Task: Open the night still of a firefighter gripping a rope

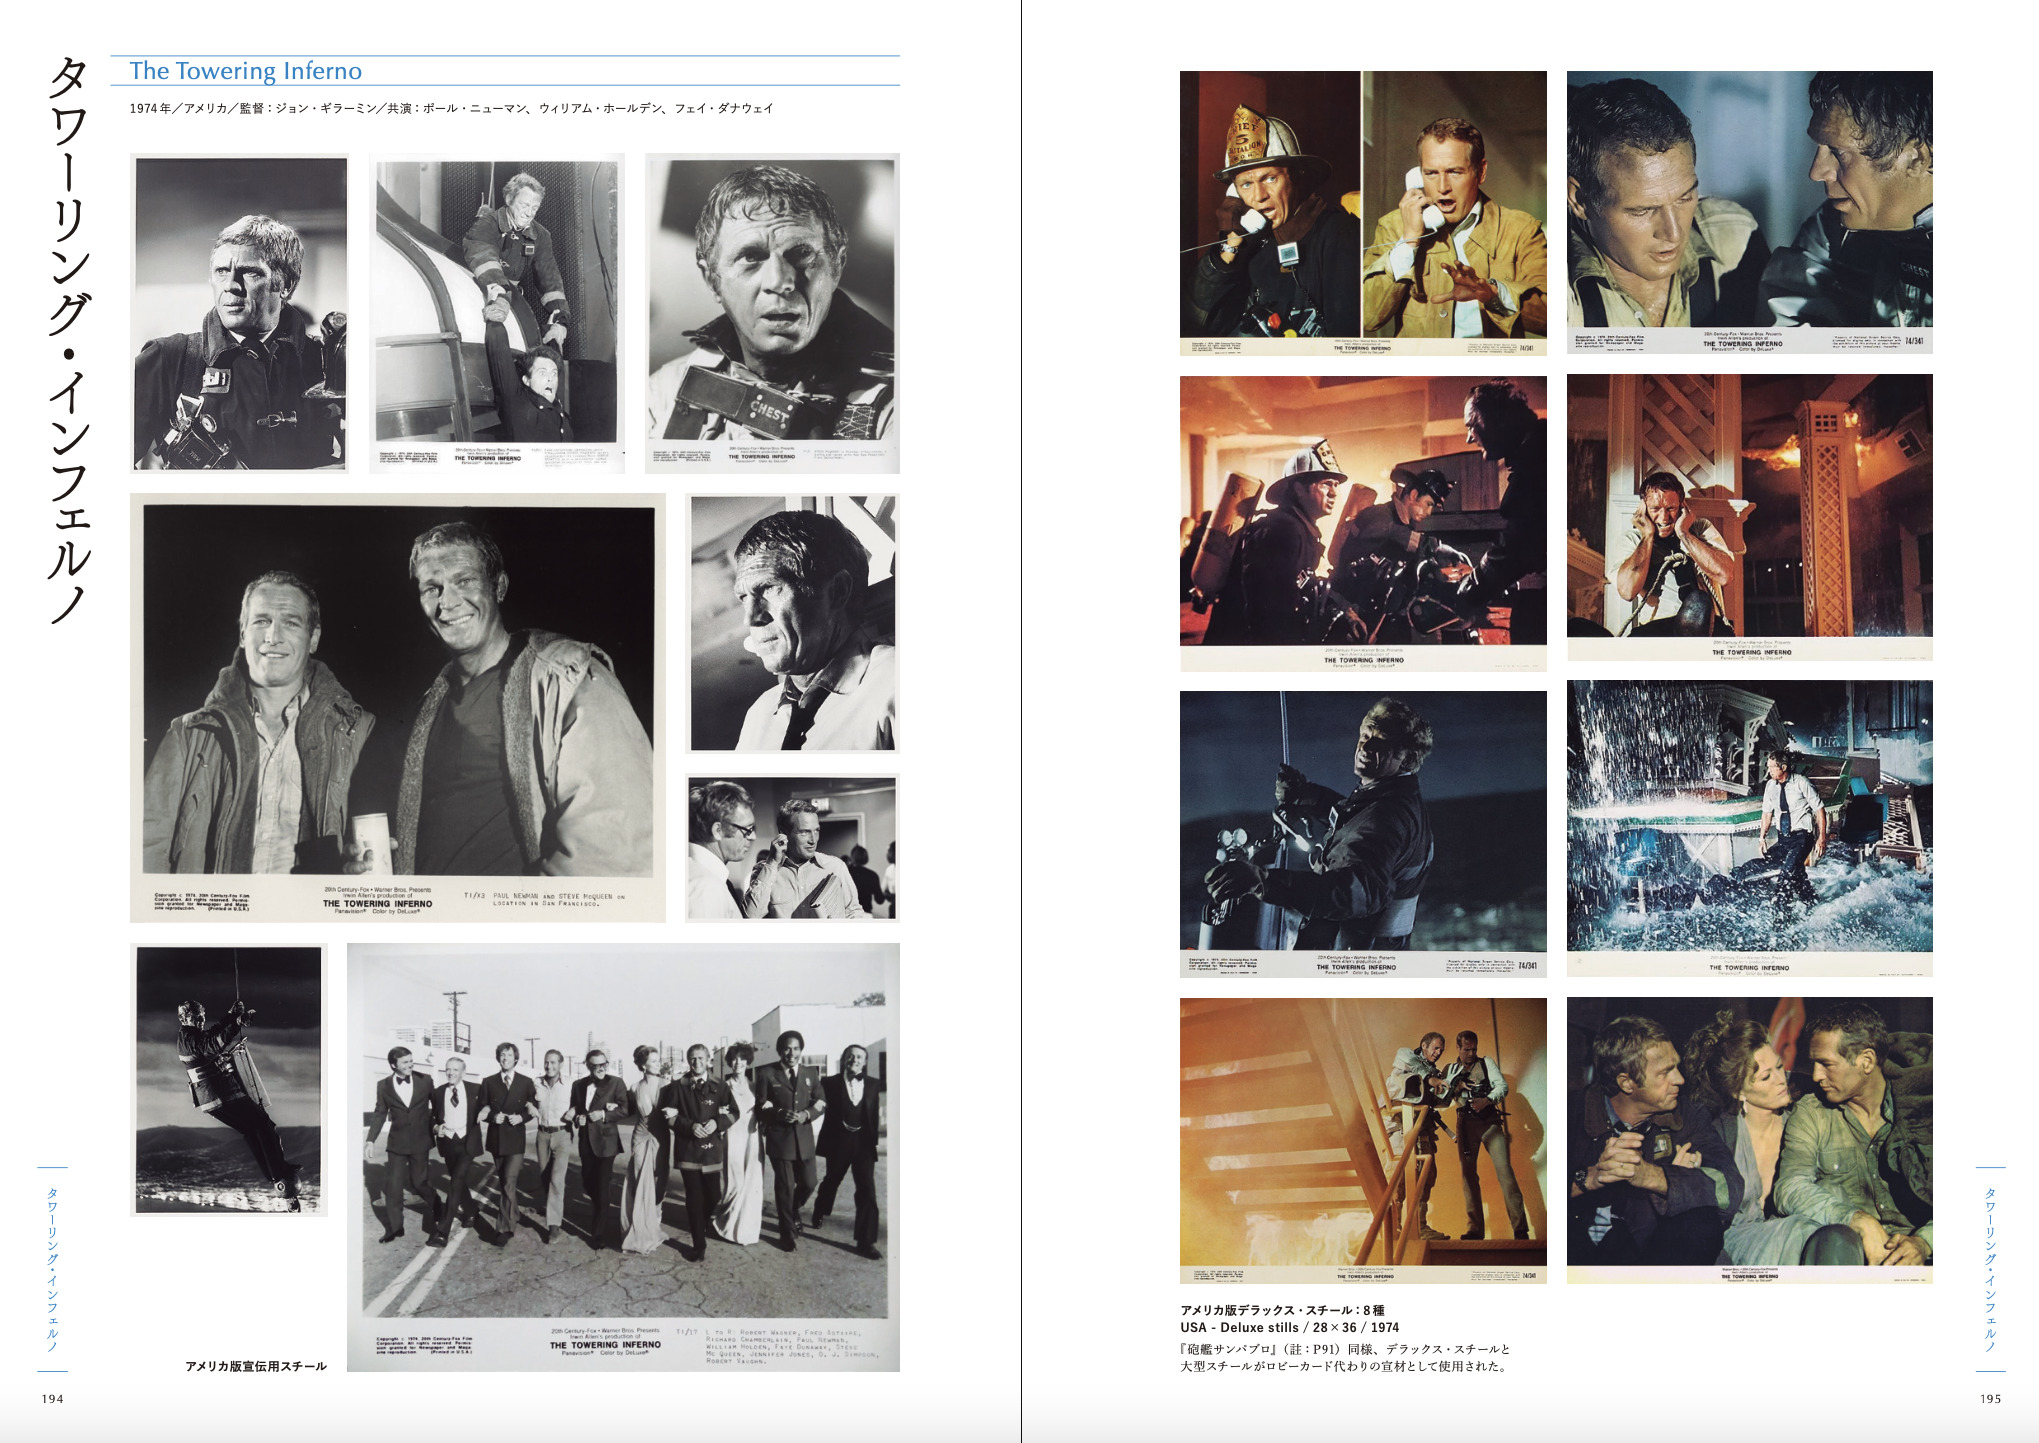Action: pyautogui.click(x=1363, y=834)
